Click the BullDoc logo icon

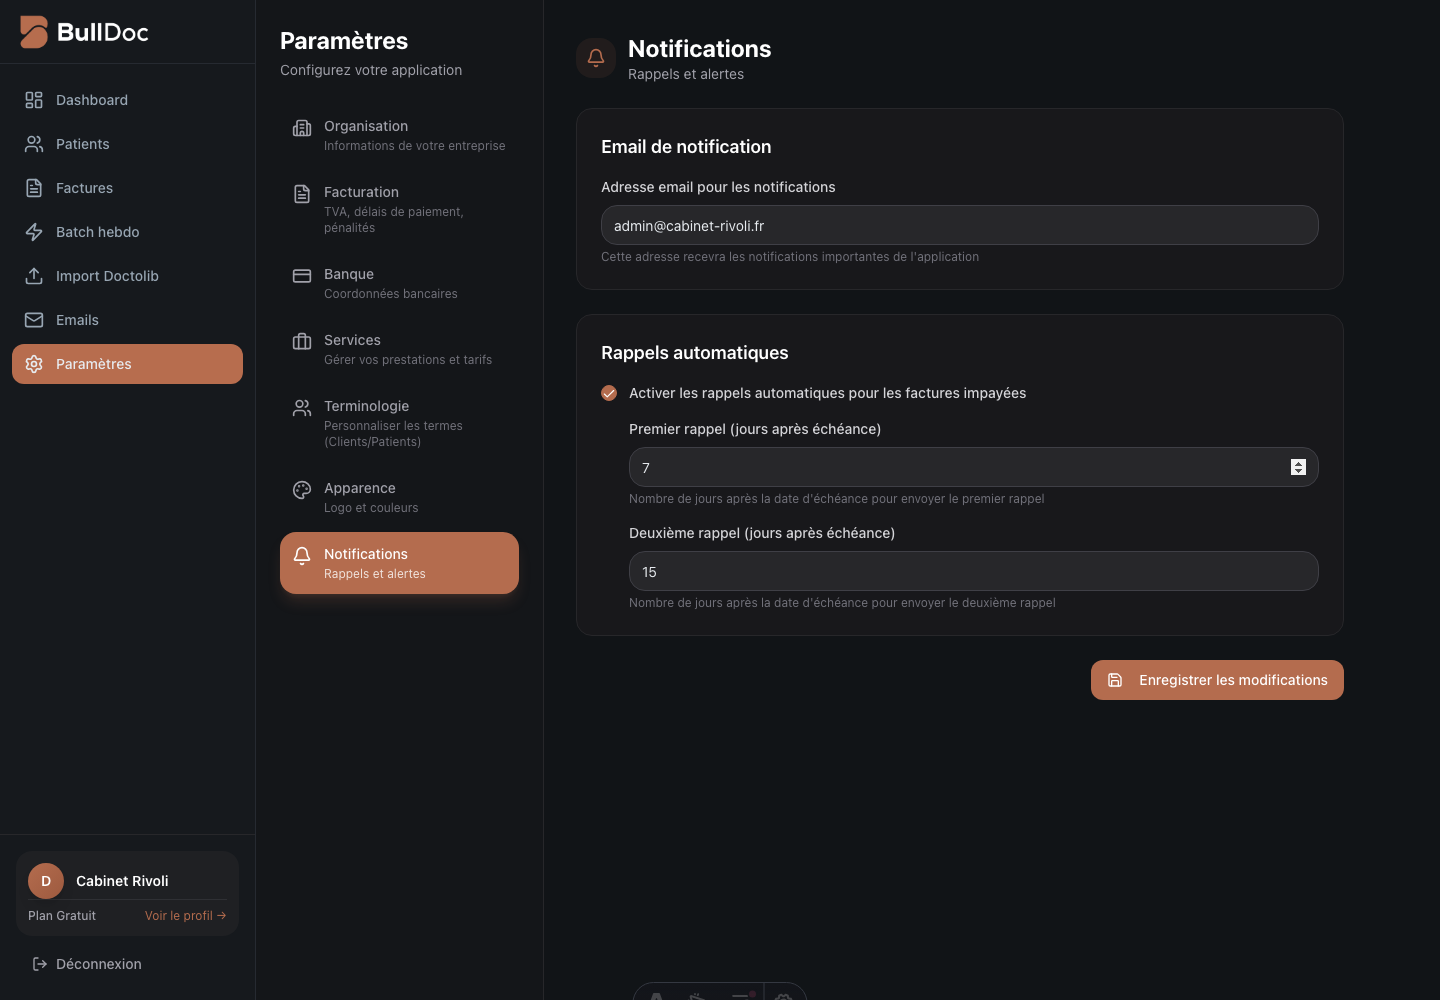[x=34, y=32]
